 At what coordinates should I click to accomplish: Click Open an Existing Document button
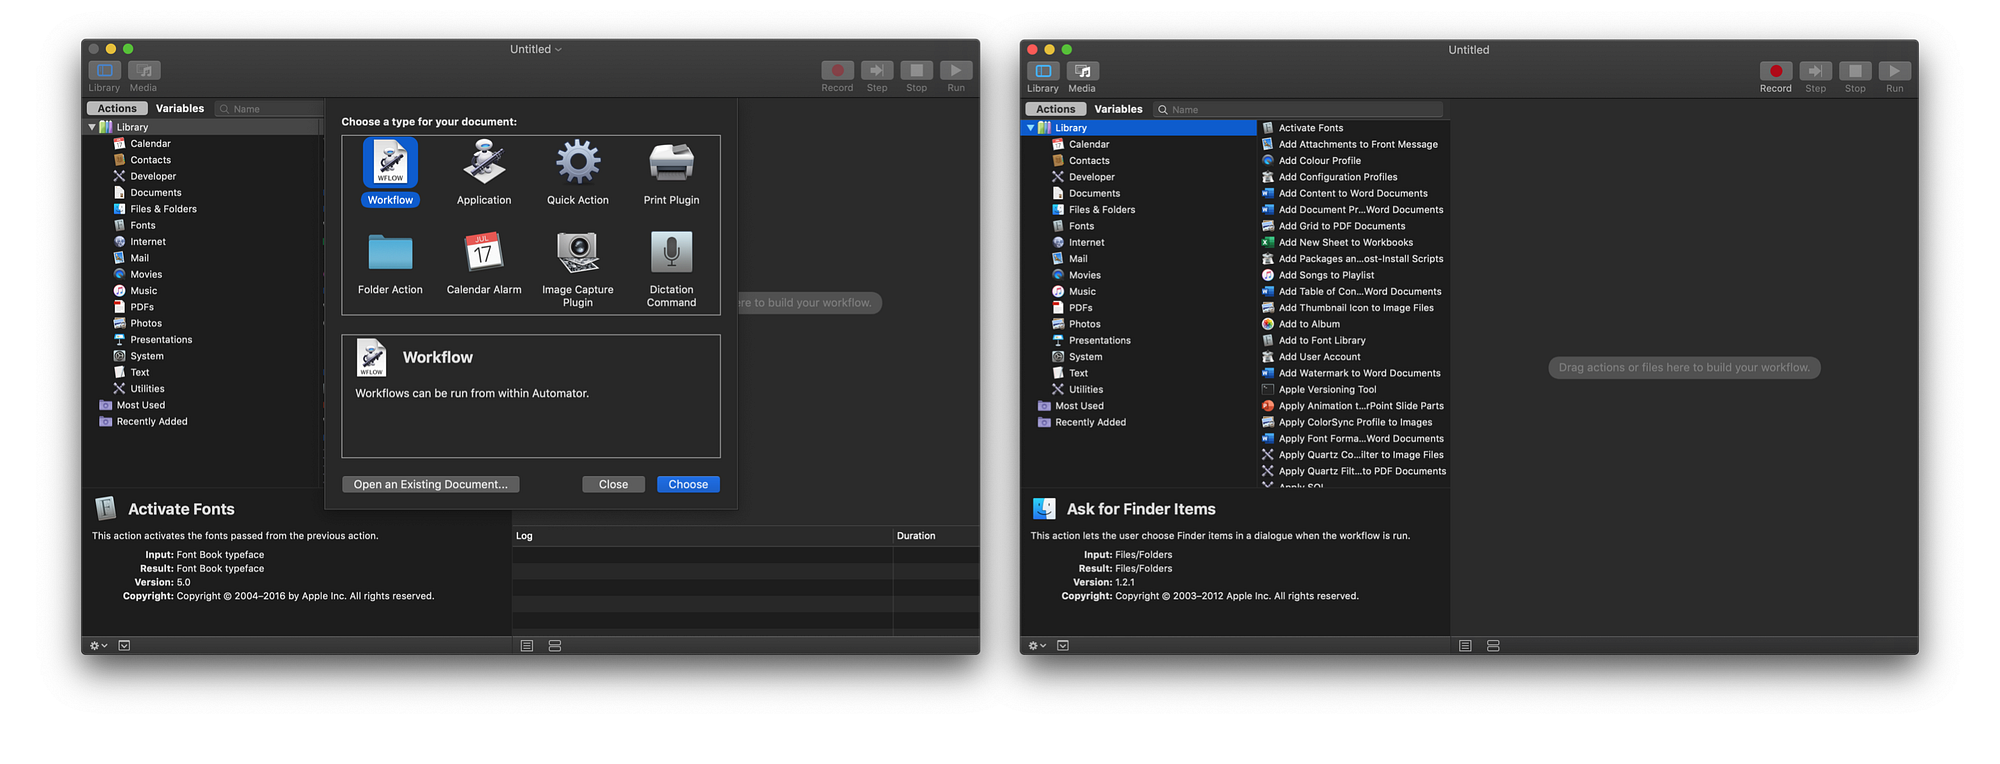[x=430, y=484]
